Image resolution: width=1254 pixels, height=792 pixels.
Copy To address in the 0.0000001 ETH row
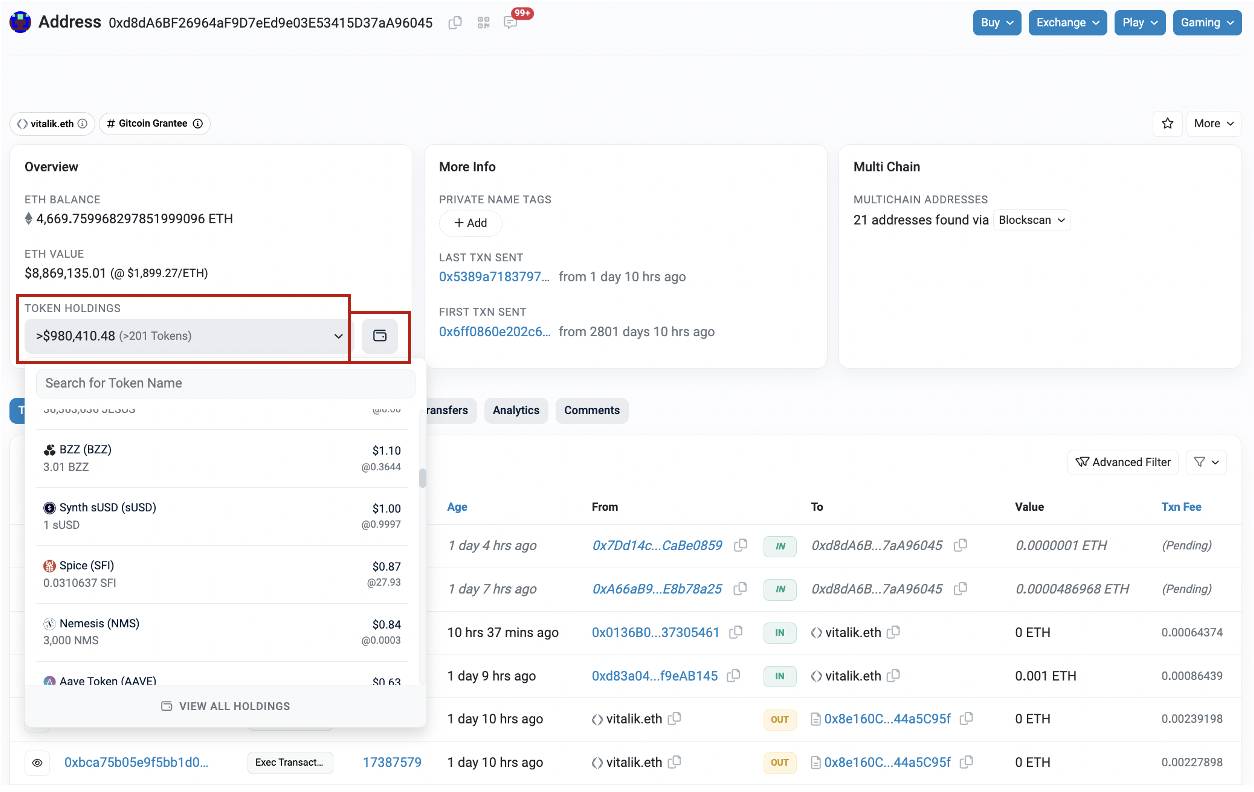click(960, 545)
